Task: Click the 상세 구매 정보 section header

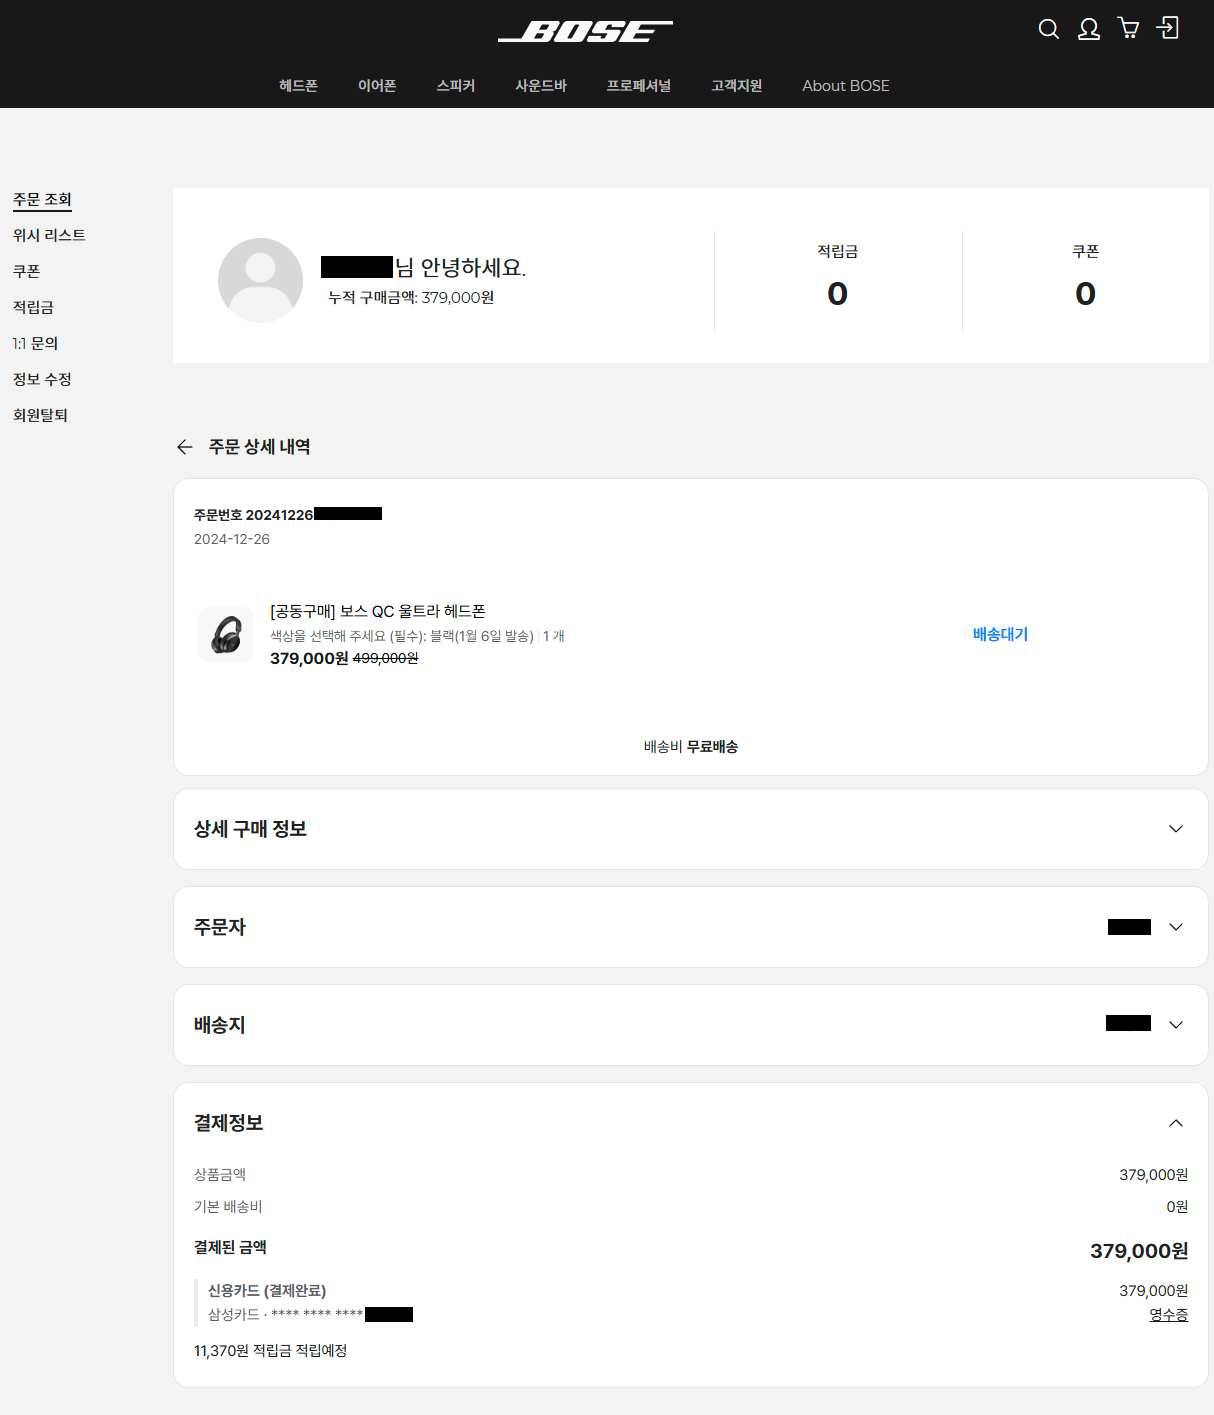Action: 691,829
